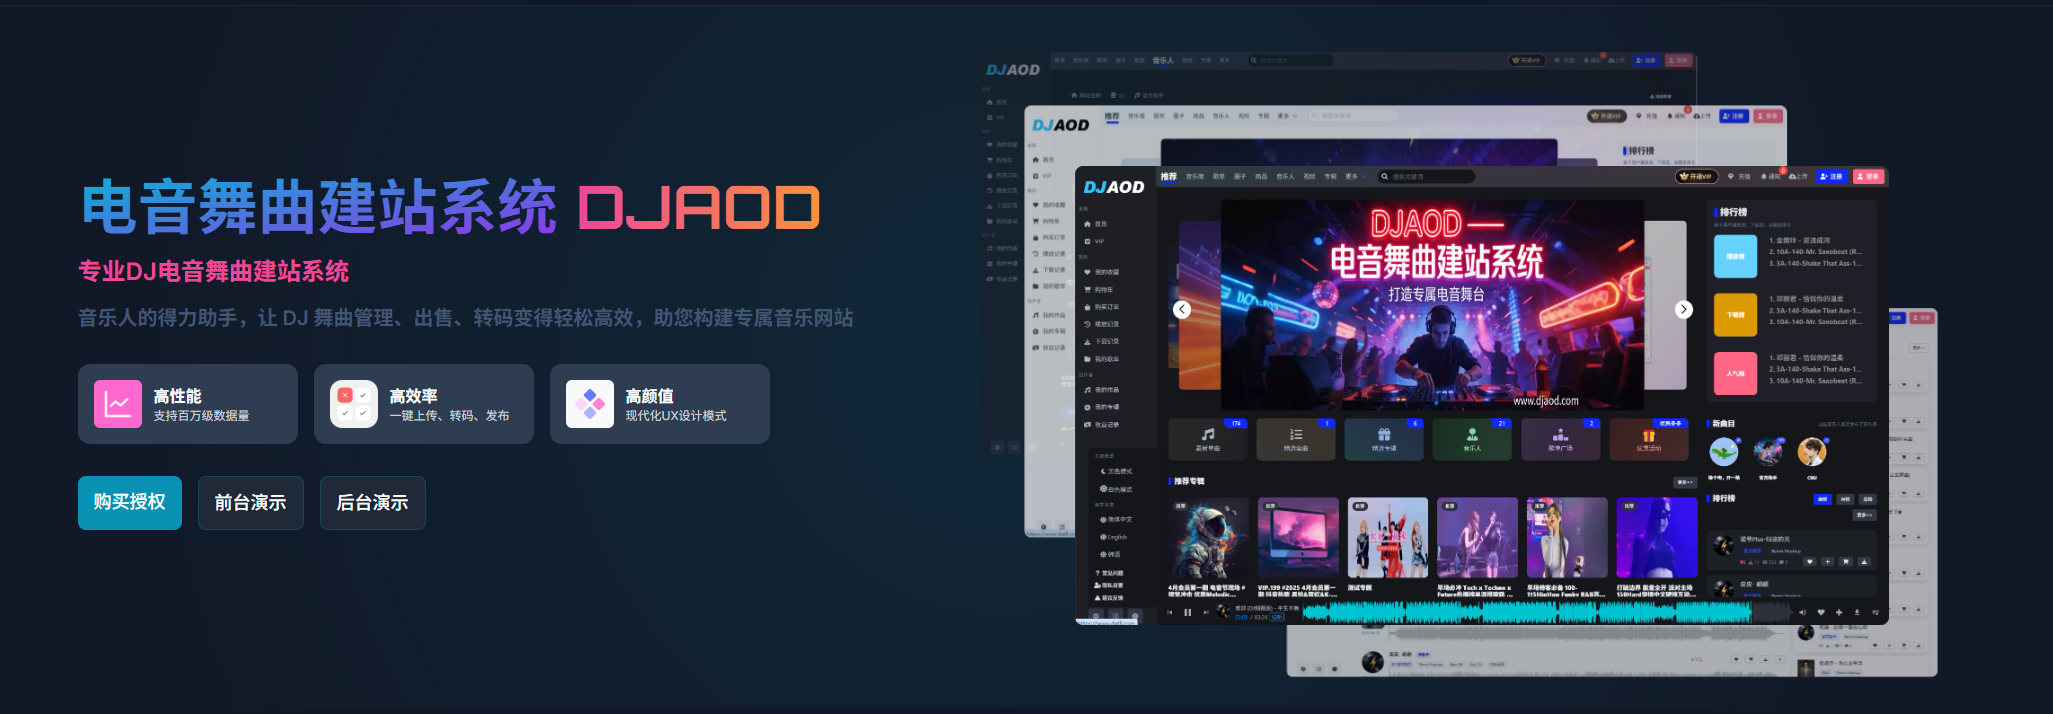Click blue 播放榜 swatch tile

pos(1735,257)
